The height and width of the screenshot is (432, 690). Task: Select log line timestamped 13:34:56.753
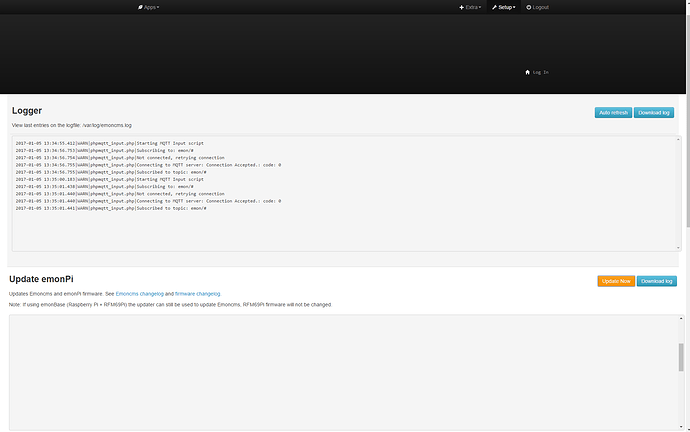pos(105,150)
